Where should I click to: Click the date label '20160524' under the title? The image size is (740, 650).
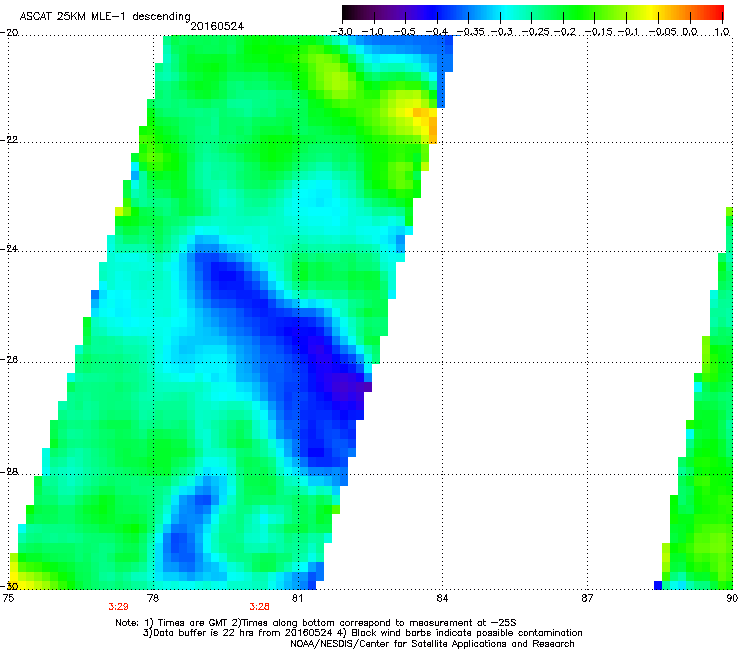click(x=217, y=26)
